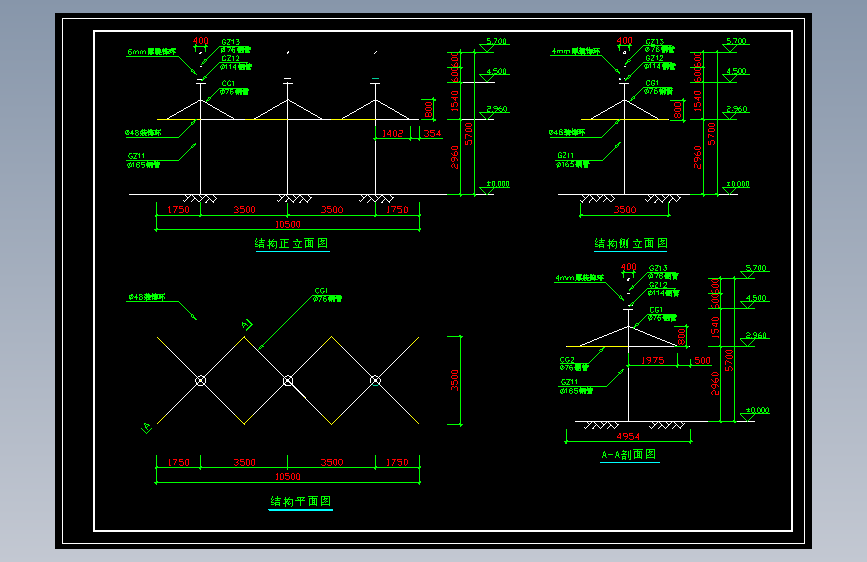The width and height of the screenshot is (867, 562).
Task: Select the Ø48 ring label in side elevation
Action: tap(567, 133)
